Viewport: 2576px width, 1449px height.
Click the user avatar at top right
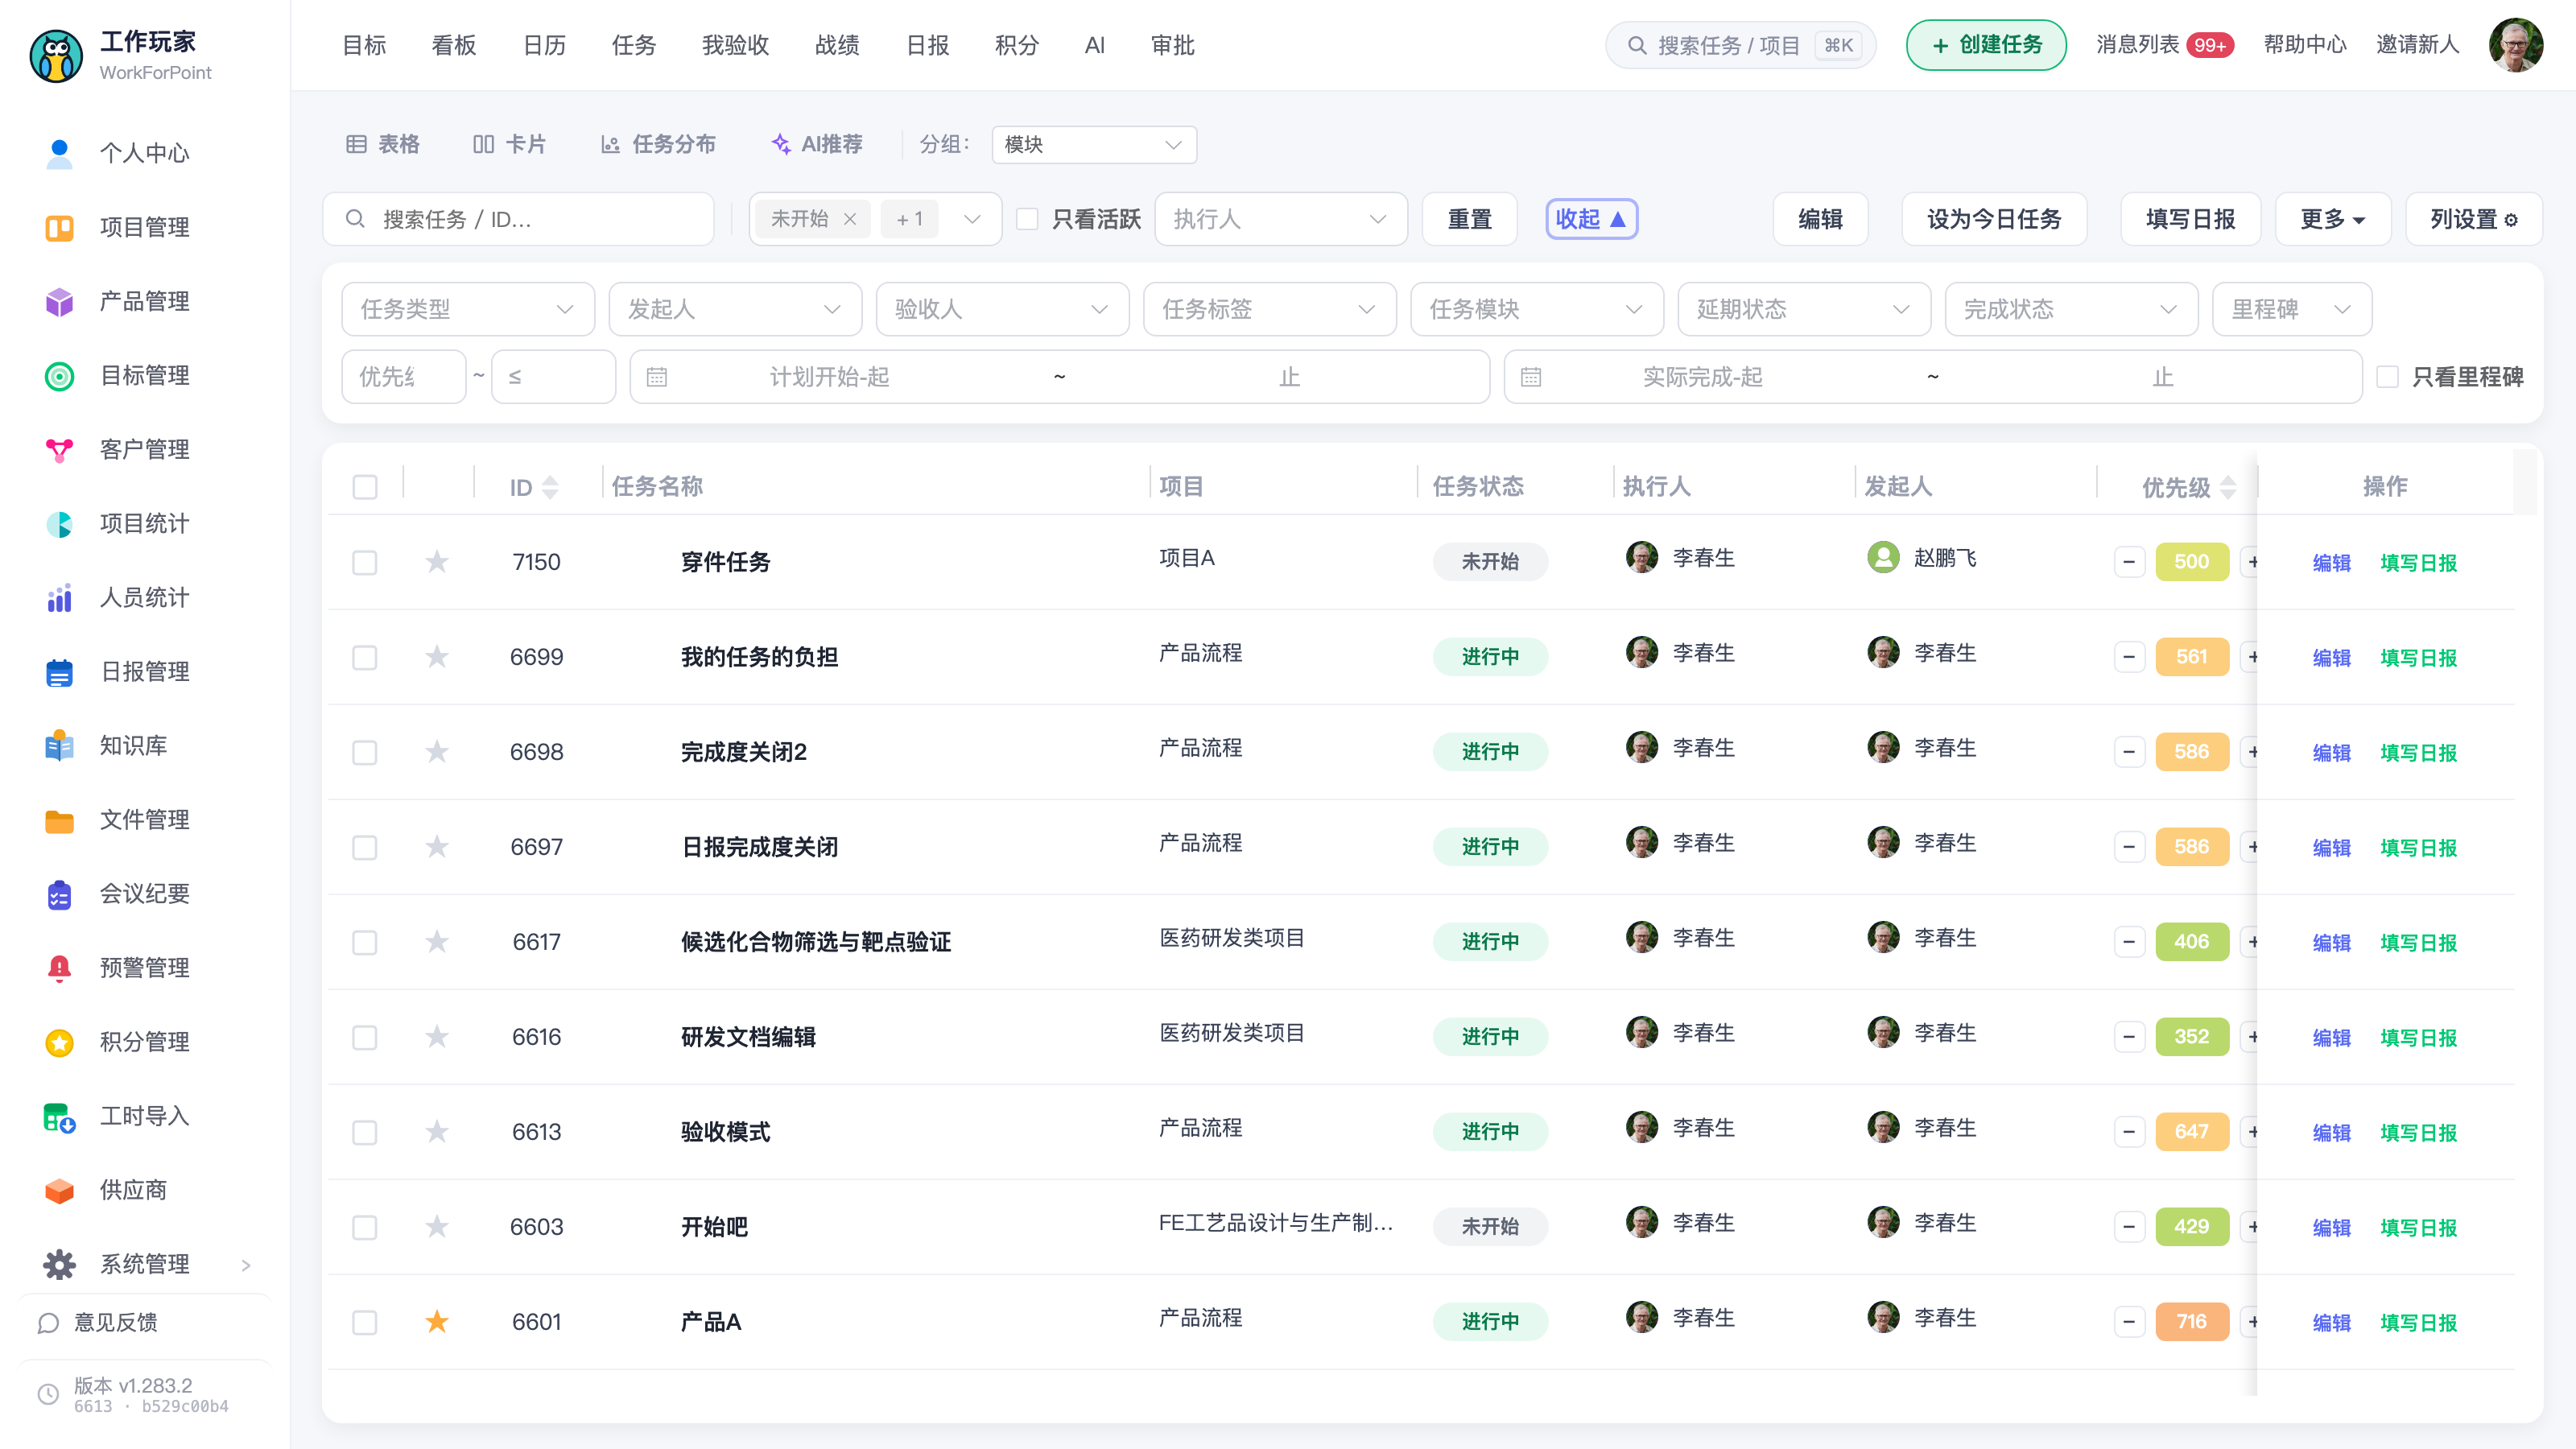pyautogui.click(x=2516, y=45)
